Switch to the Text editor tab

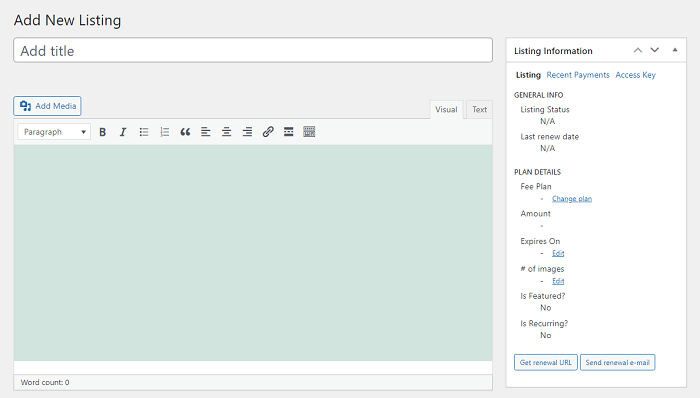[x=479, y=110]
